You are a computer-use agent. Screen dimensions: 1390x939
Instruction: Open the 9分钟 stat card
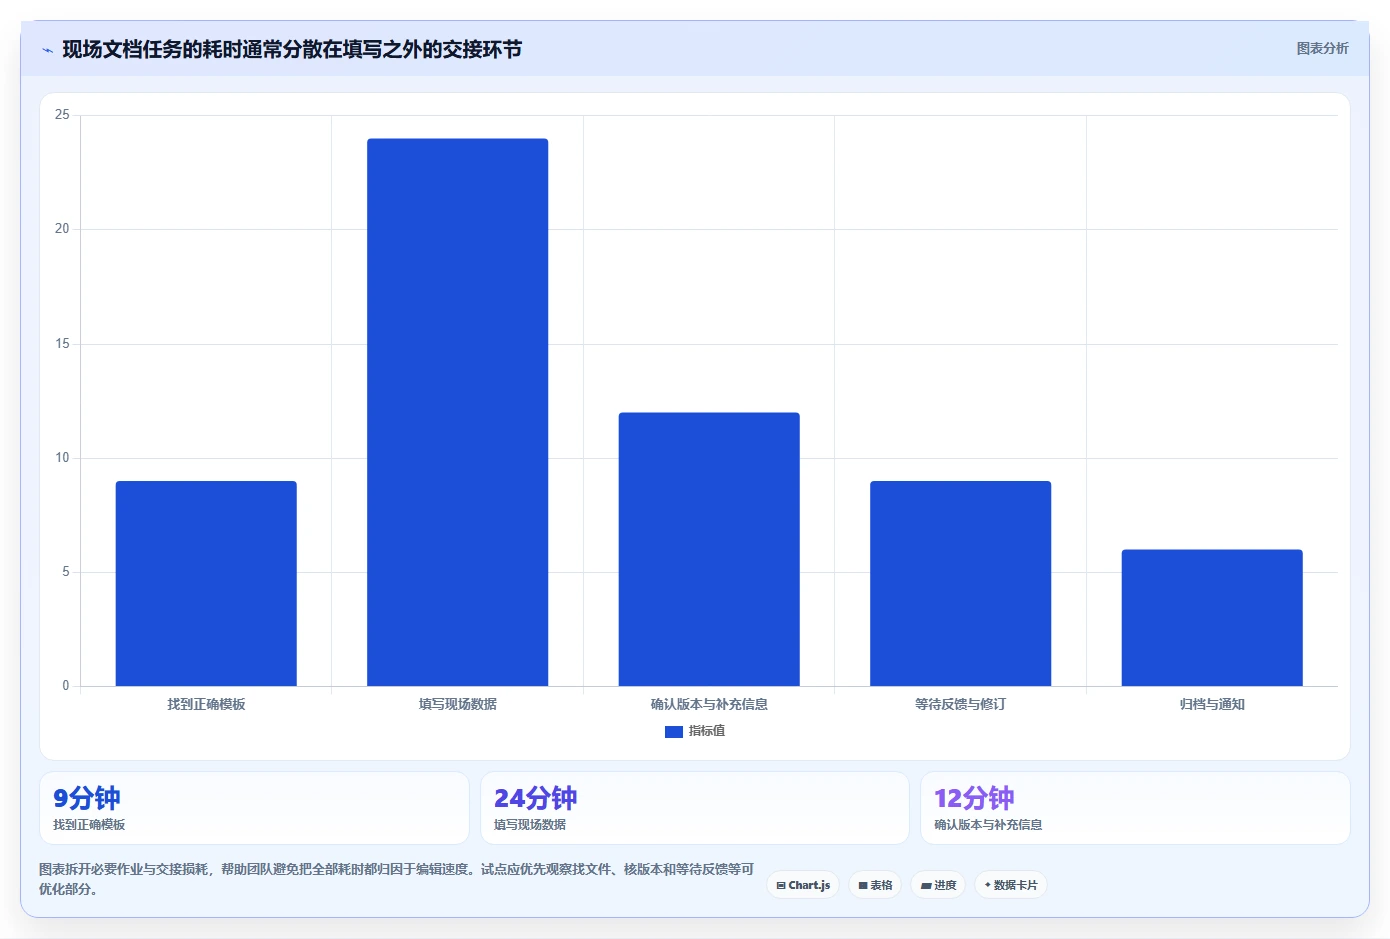254,808
